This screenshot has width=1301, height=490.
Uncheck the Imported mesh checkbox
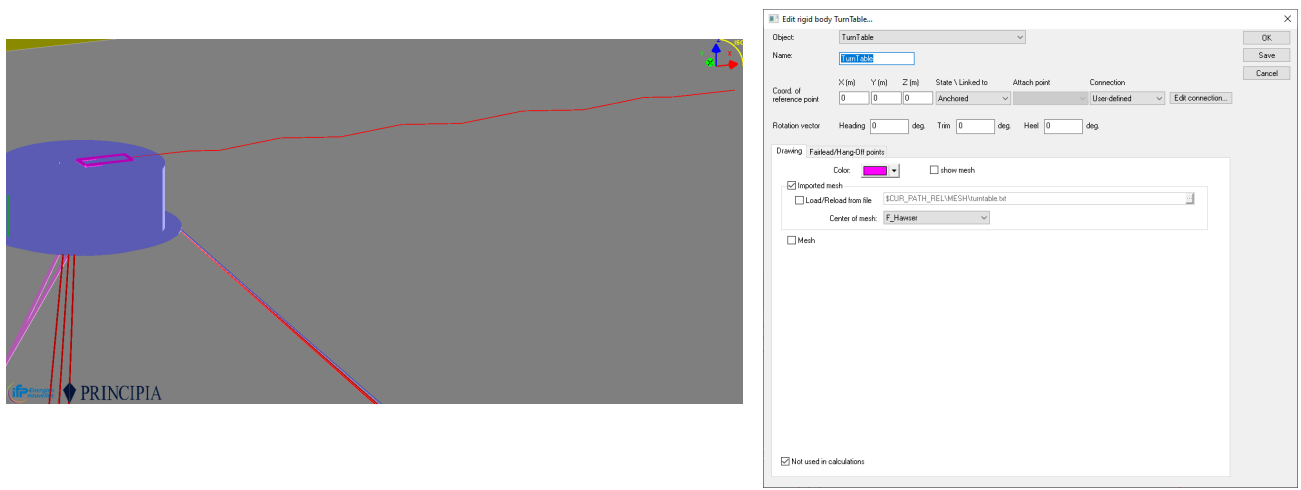(x=792, y=186)
